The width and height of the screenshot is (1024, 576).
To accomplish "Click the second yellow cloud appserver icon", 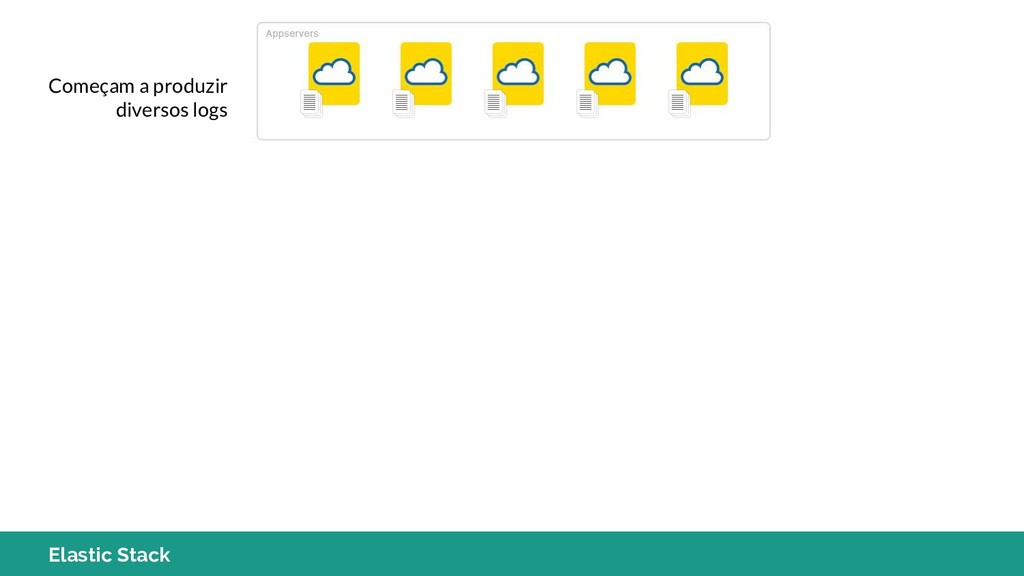I will (426, 73).
